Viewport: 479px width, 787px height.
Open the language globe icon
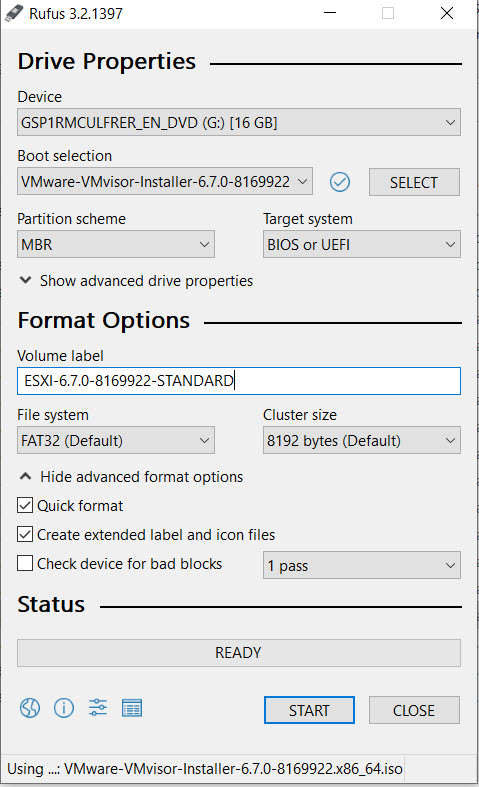pyautogui.click(x=30, y=708)
